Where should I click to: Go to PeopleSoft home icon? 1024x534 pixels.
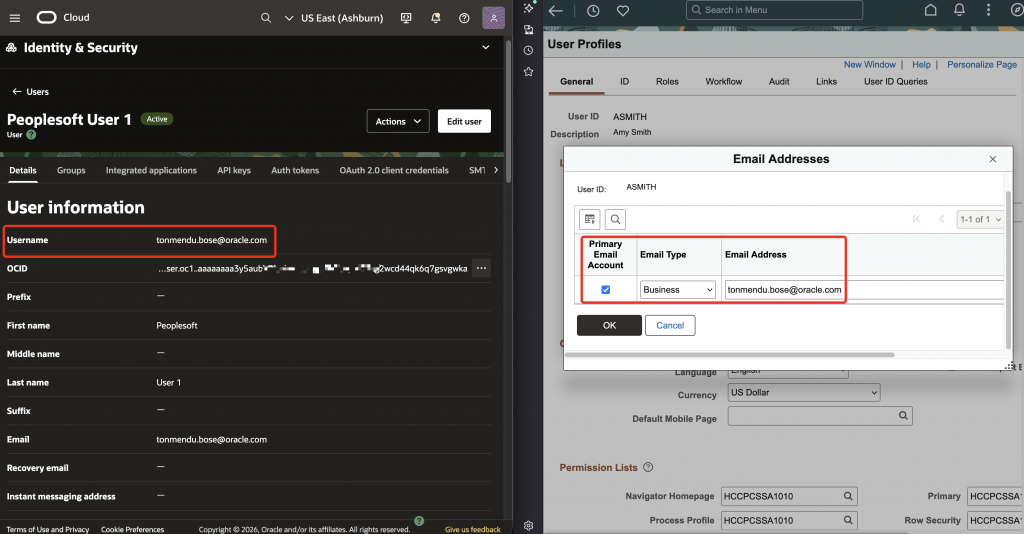tap(931, 10)
